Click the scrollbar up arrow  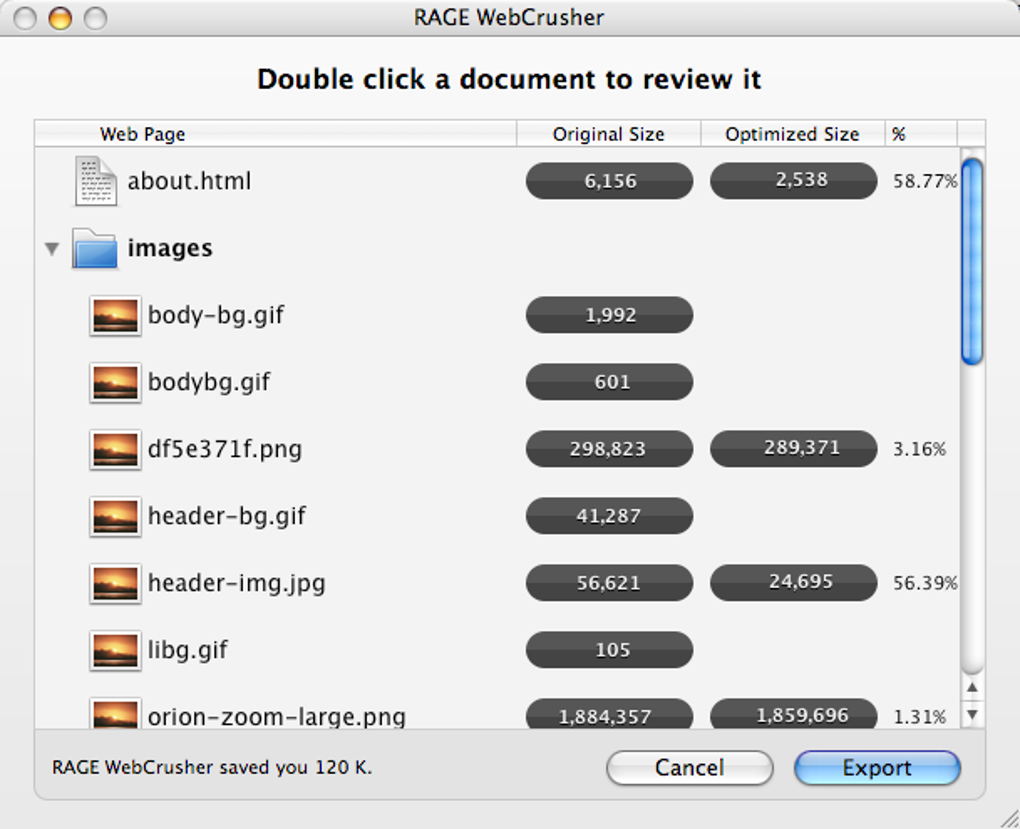972,687
